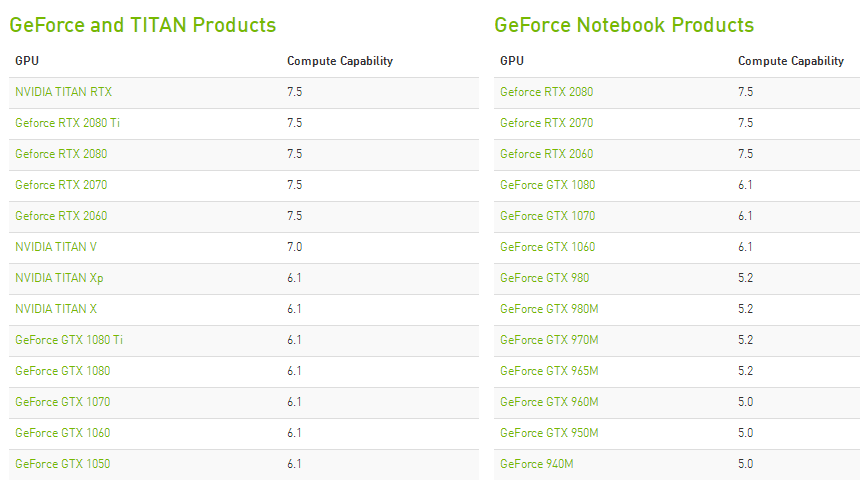Viewport: 860px width, 480px height.
Task: Follow the GeForce GTX 1050 link
Action: pos(62,464)
